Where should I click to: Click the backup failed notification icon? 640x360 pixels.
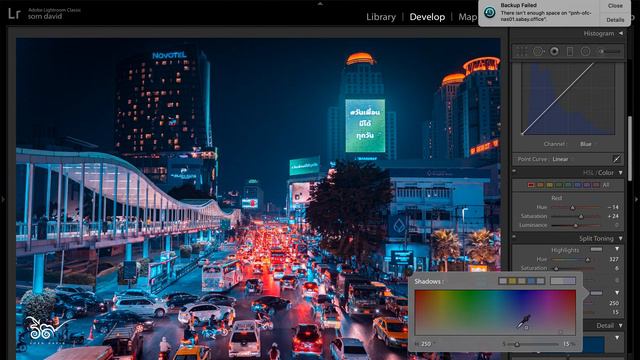pyautogui.click(x=490, y=12)
